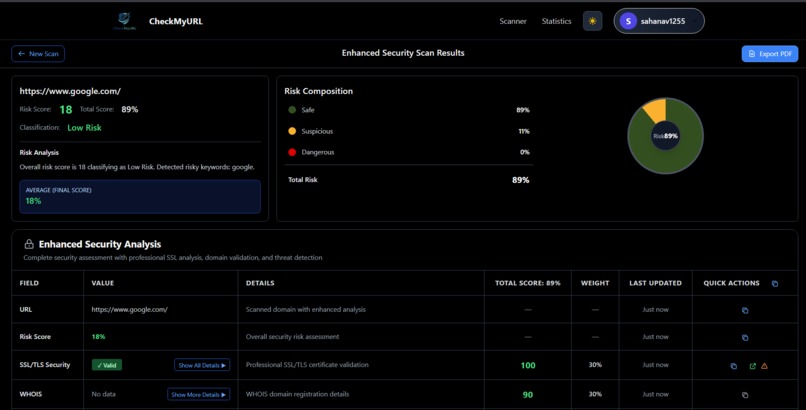Click the Dangerous 0% percentage
The height and width of the screenshot is (410, 806).
coord(525,152)
